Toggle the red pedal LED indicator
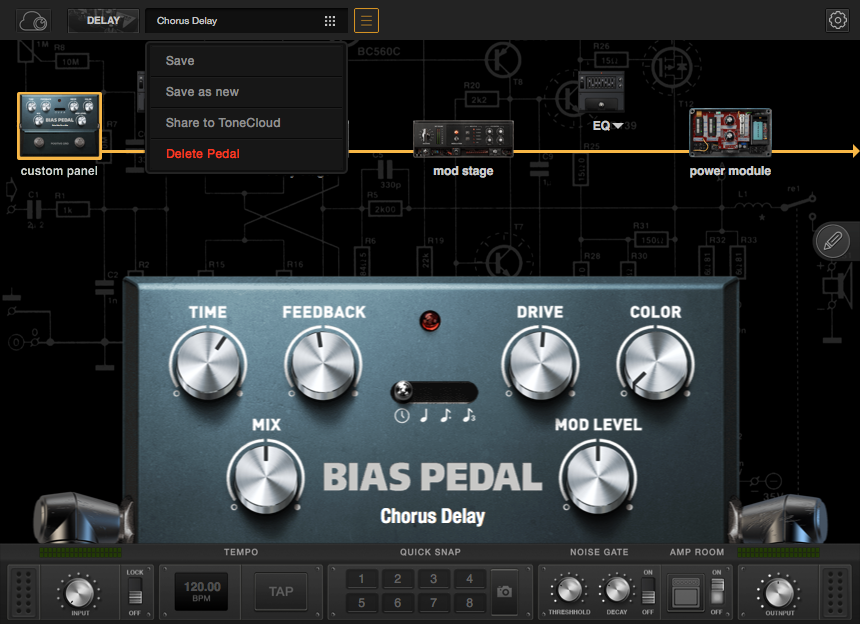This screenshot has height=624, width=860. point(429,321)
